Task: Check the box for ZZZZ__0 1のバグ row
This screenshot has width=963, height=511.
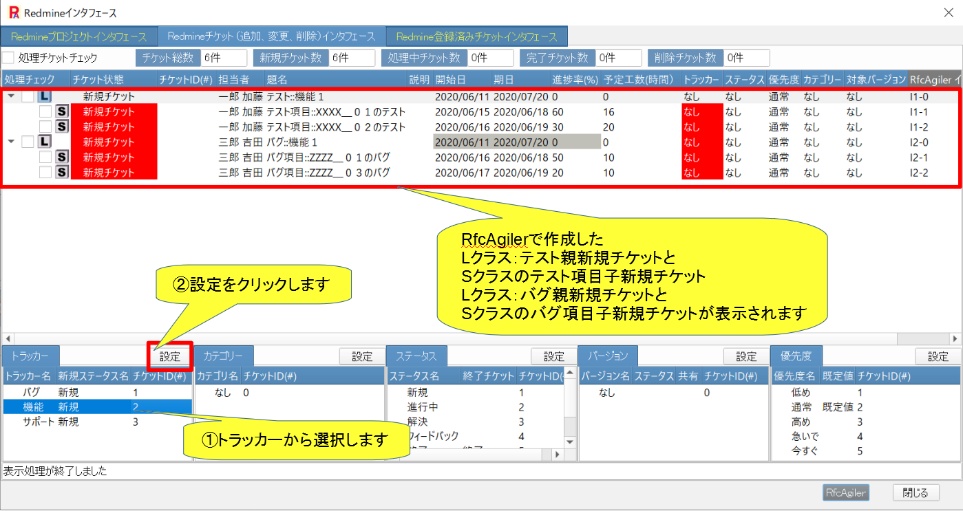Action: pyautogui.click(x=45, y=157)
